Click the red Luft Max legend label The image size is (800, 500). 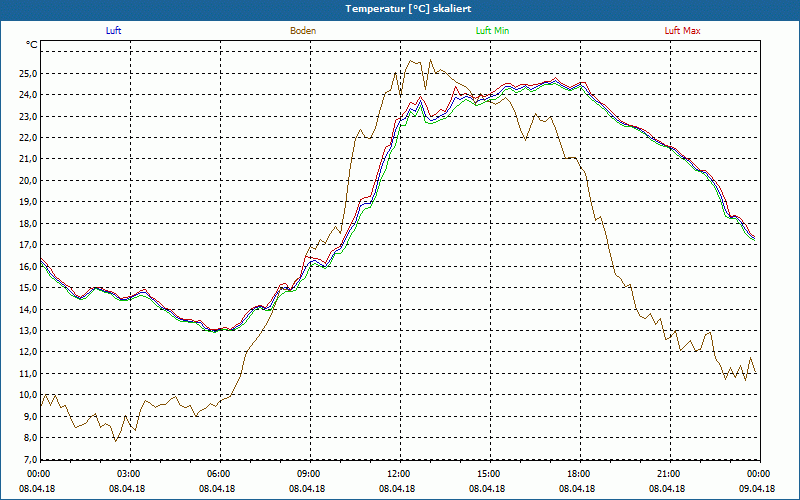click(x=682, y=31)
